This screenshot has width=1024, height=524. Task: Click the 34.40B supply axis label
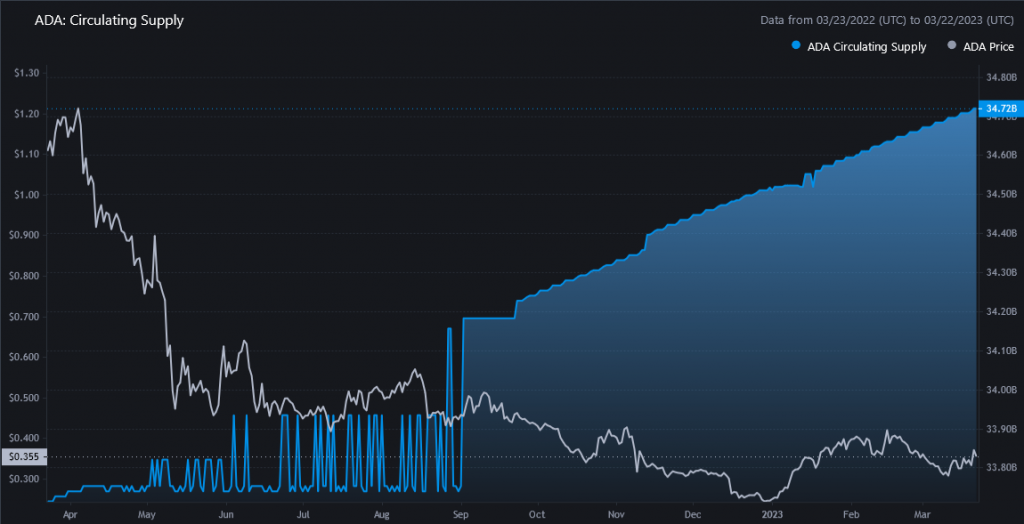[1000, 233]
